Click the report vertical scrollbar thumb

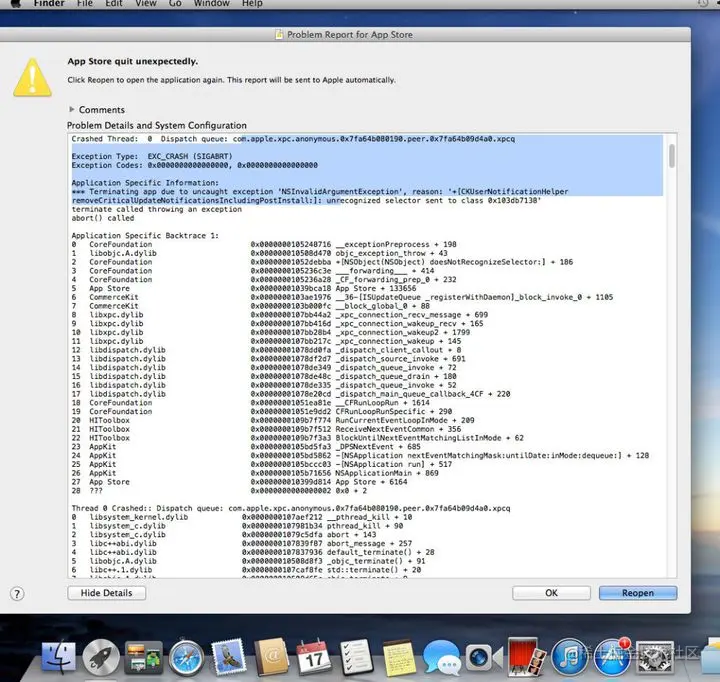coord(671,156)
